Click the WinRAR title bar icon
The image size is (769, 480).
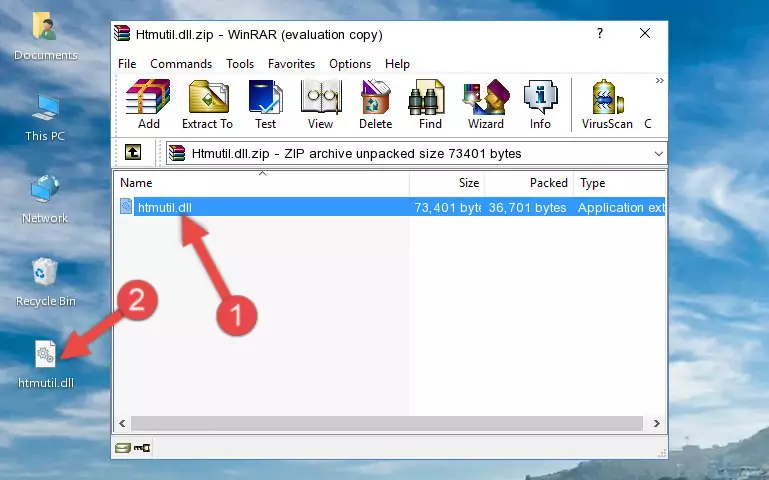pyautogui.click(x=122, y=33)
